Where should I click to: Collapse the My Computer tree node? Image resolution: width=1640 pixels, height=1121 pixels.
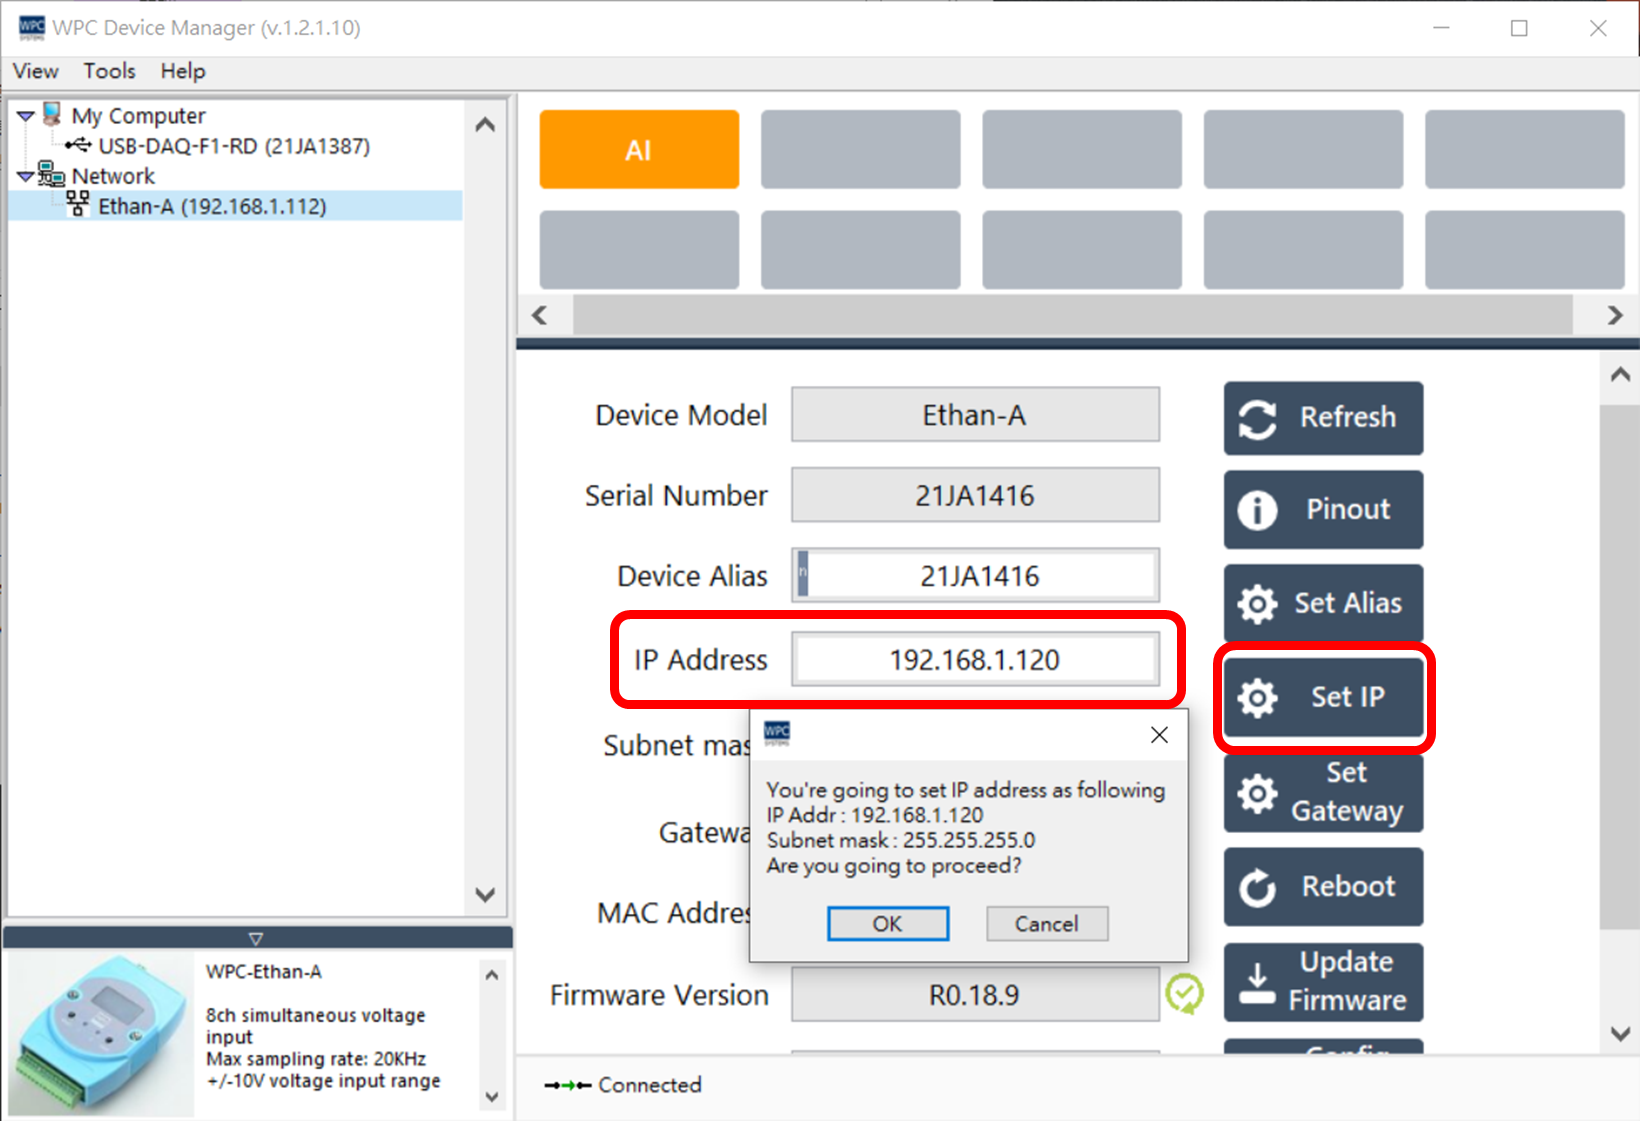click(26, 116)
